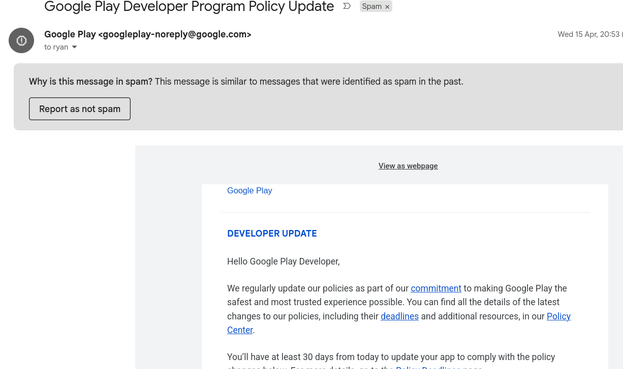This screenshot has height=369, width=623.
Task: Click the 'Why is this message in spam?' text
Action: click(x=91, y=81)
